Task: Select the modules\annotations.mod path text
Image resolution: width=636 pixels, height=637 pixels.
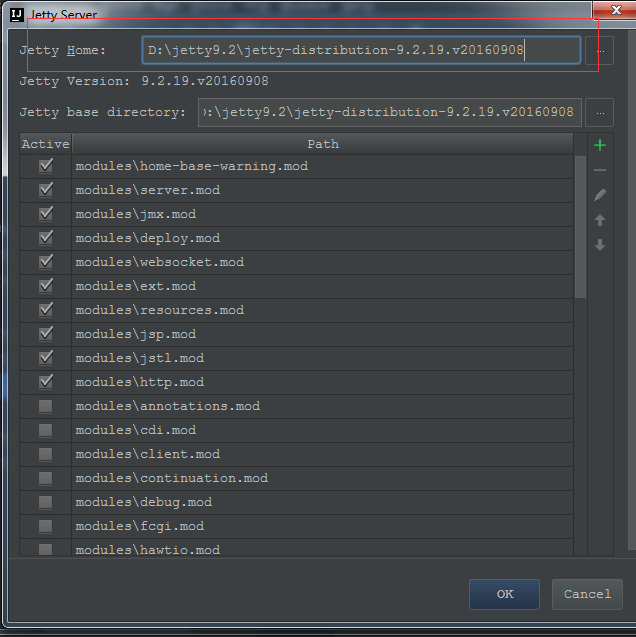Action: pyautogui.click(x=168, y=406)
